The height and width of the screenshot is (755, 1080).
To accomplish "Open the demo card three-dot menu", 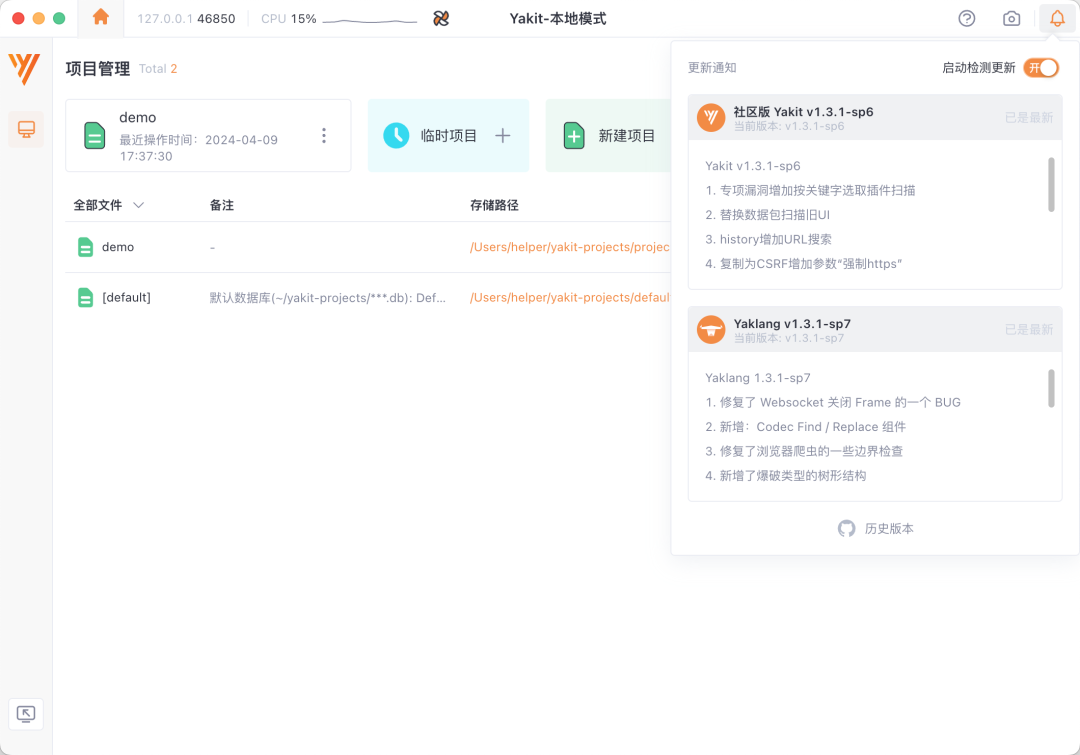I will click(324, 136).
